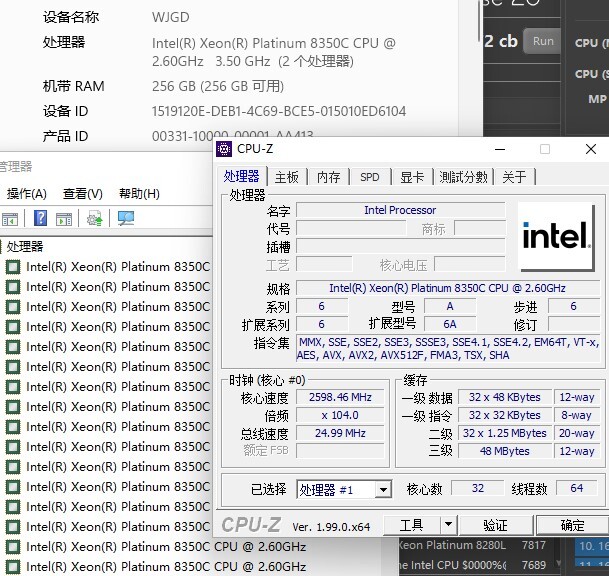Open the SPD tab
The image size is (609, 576).
(x=369, y=177)
